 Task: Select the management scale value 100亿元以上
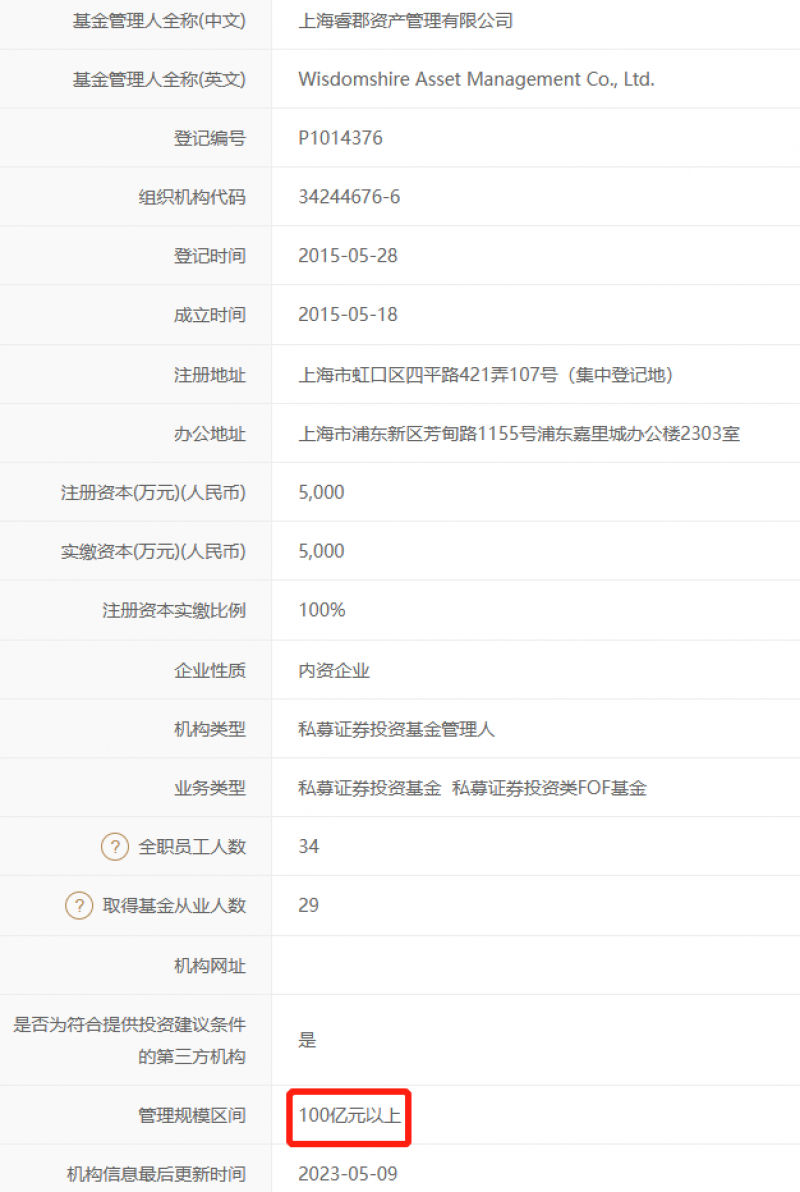[349, 1116]
